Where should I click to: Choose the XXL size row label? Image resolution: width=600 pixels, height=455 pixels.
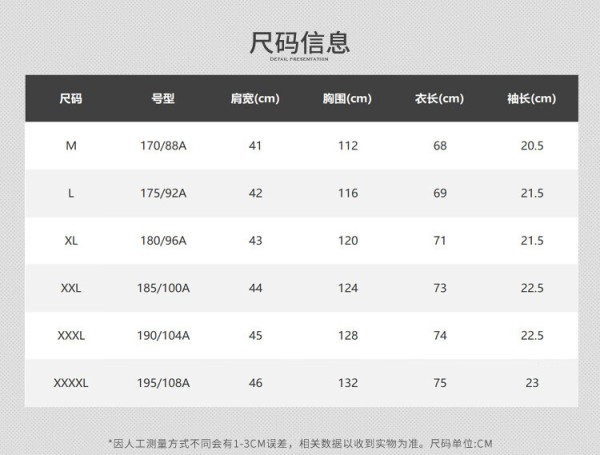point(71,288)
